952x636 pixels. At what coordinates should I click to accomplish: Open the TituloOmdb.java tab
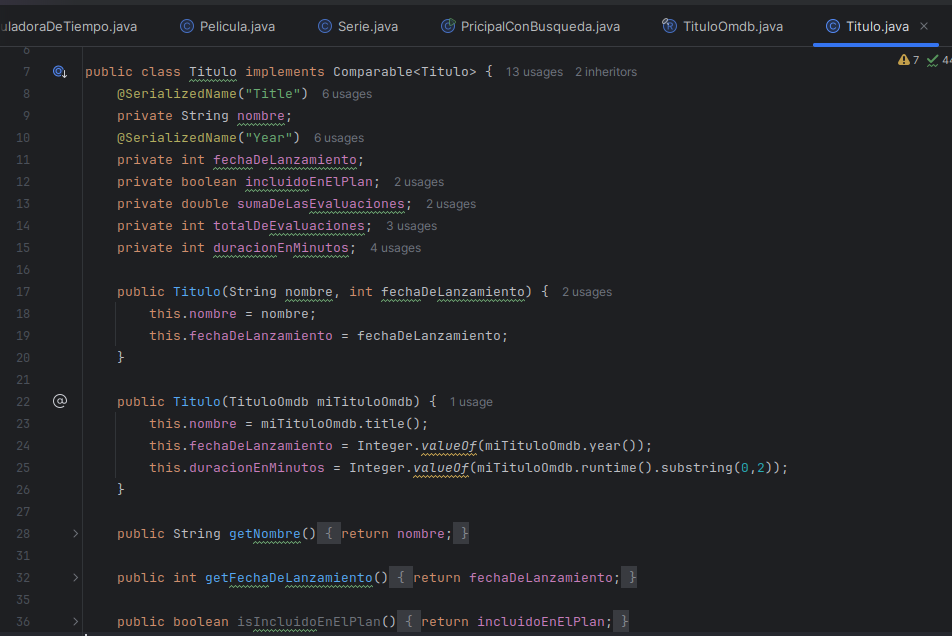722,26
